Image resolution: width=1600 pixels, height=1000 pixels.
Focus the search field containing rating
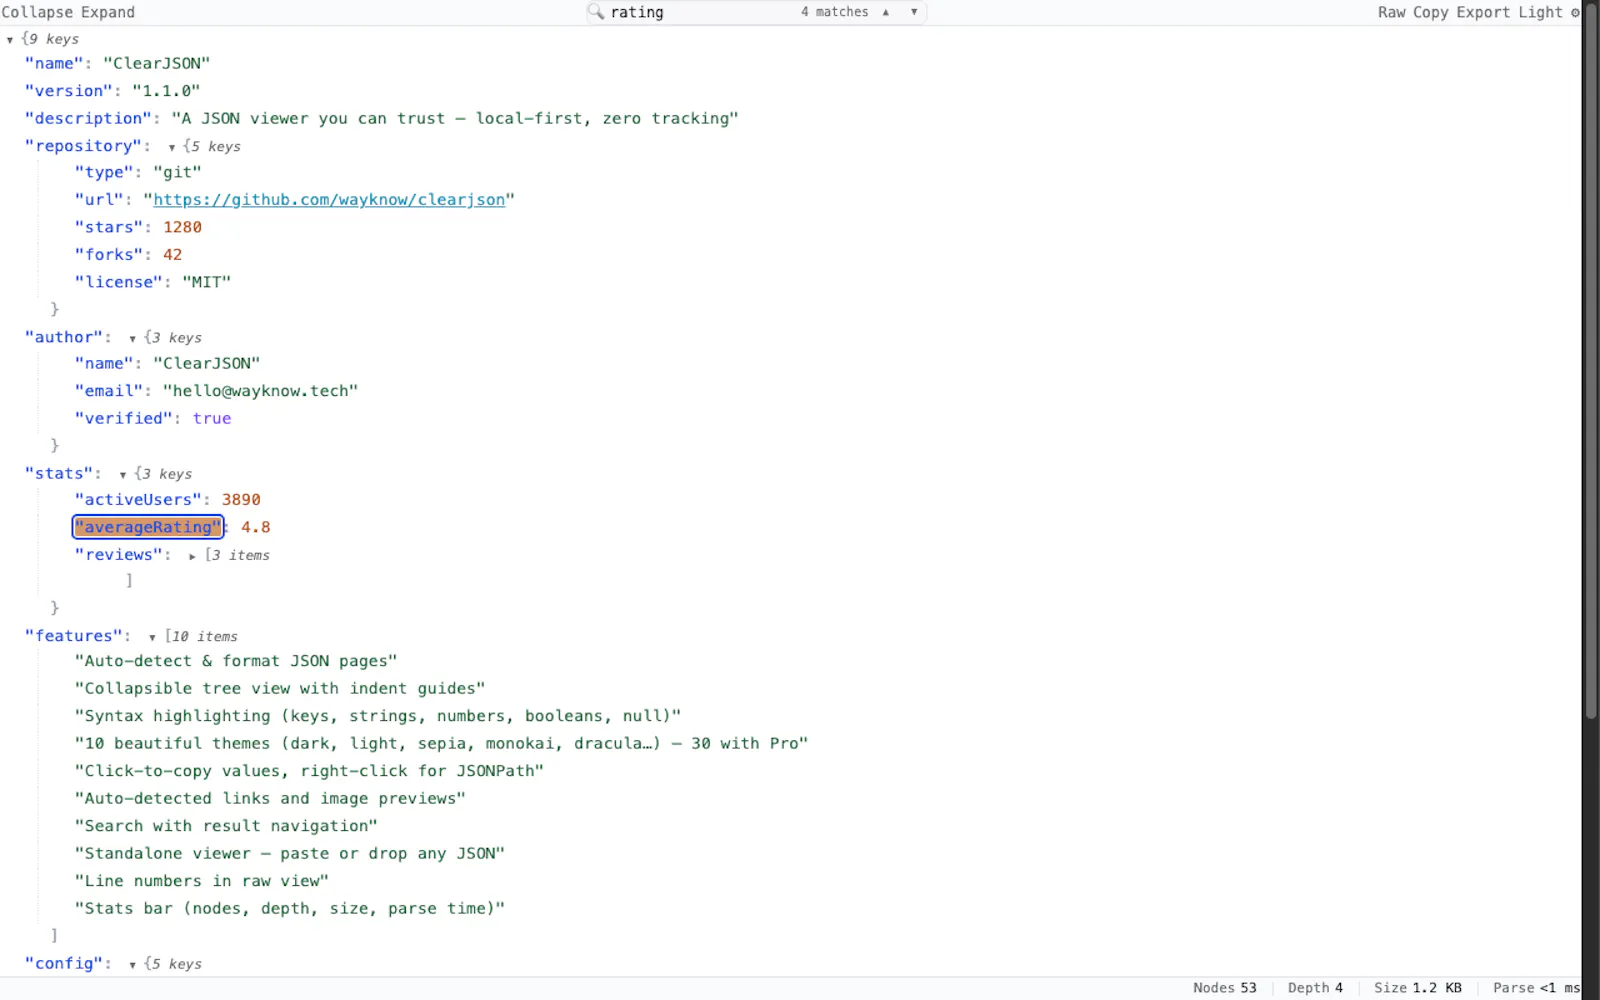[x=700, y=12]
